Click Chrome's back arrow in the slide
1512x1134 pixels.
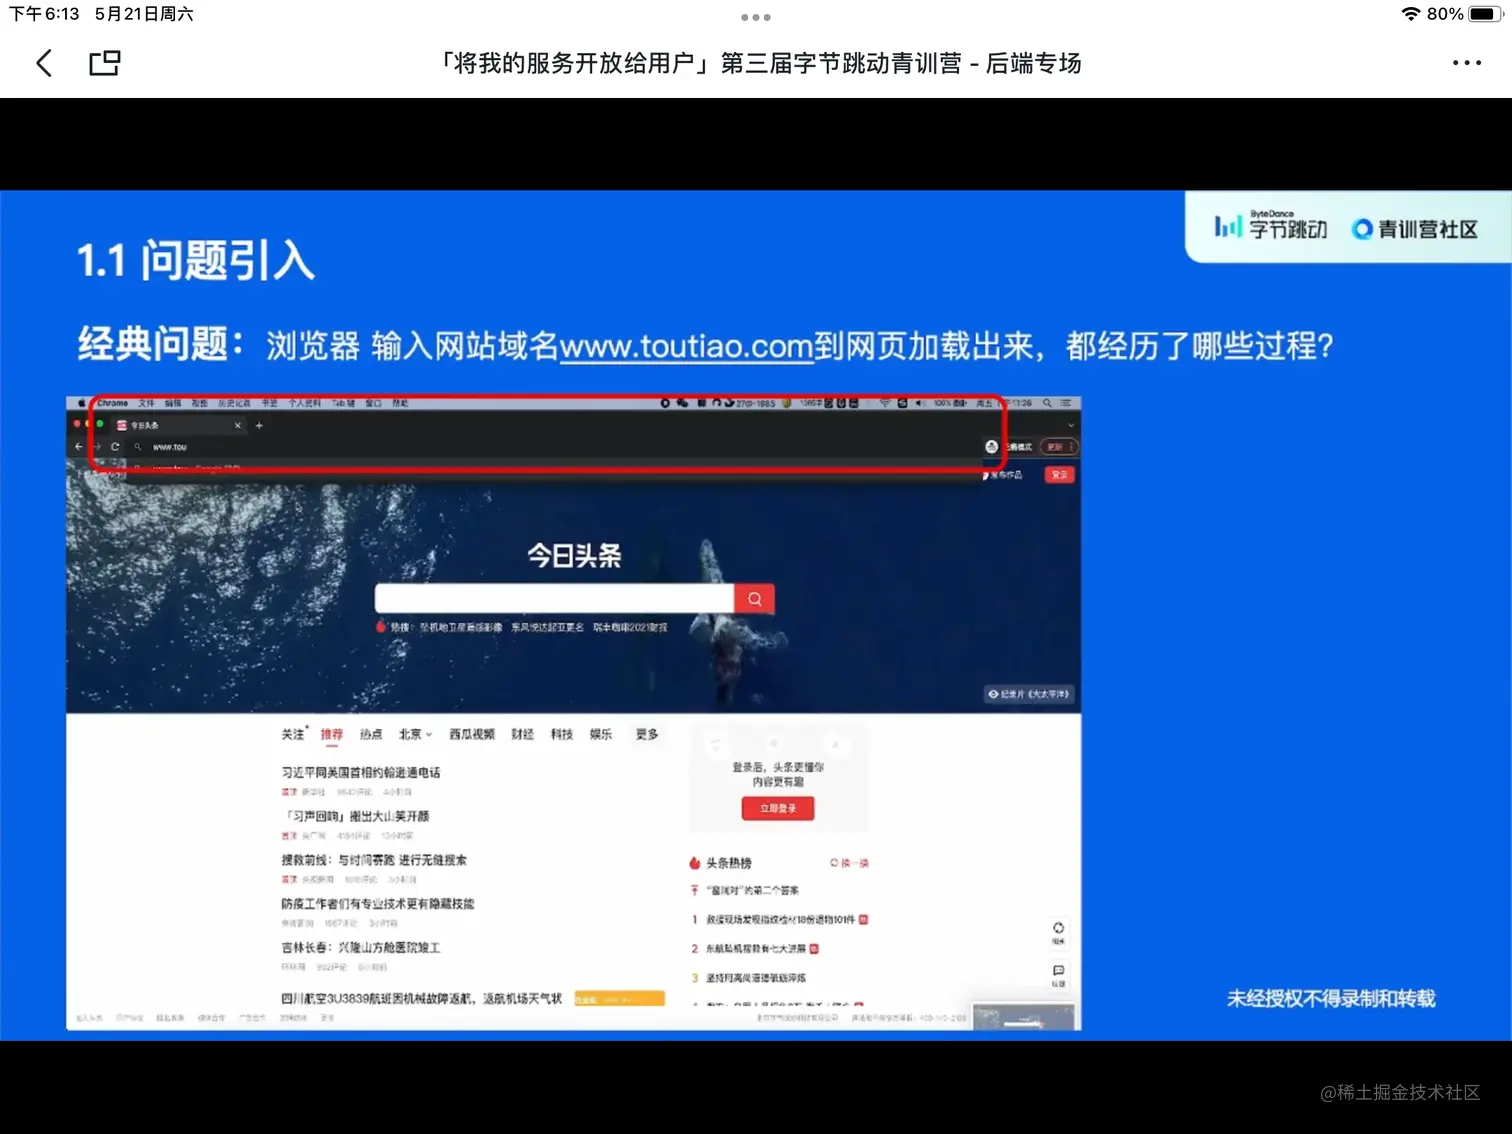(79, 447)
